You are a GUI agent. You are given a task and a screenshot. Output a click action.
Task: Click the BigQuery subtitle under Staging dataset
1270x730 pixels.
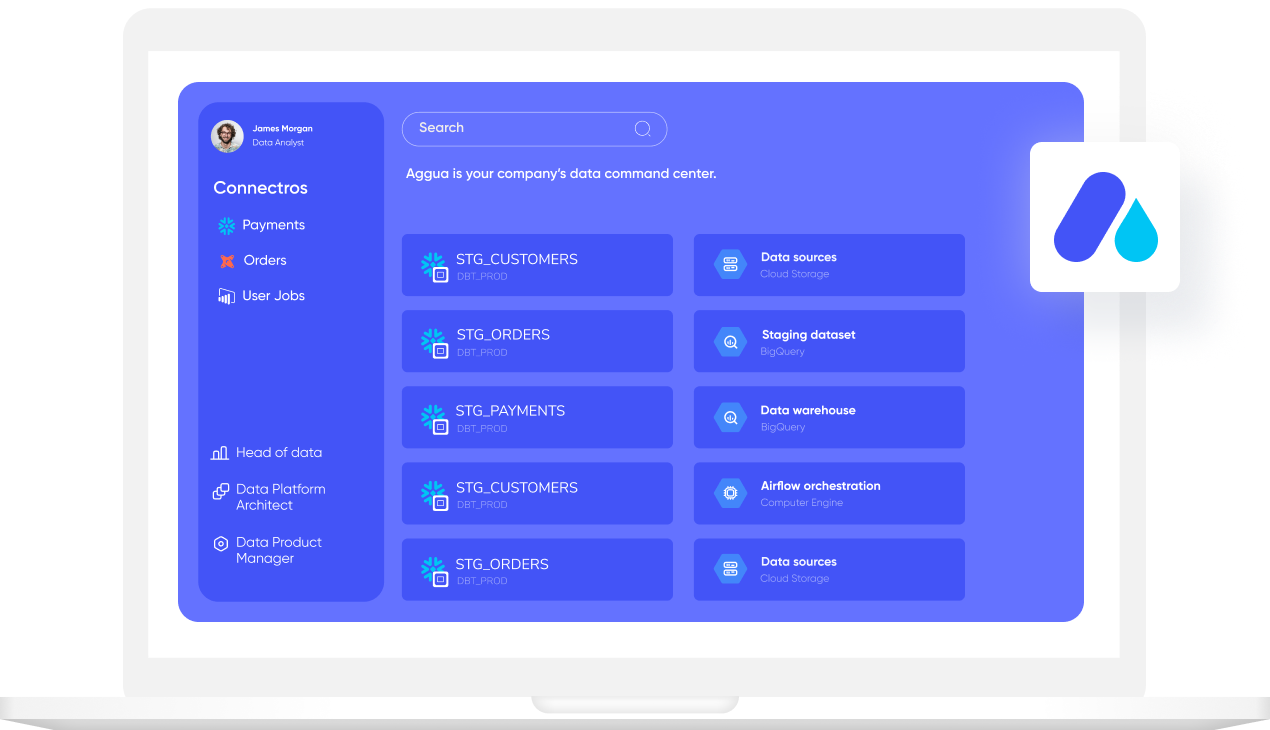(782, 352)
